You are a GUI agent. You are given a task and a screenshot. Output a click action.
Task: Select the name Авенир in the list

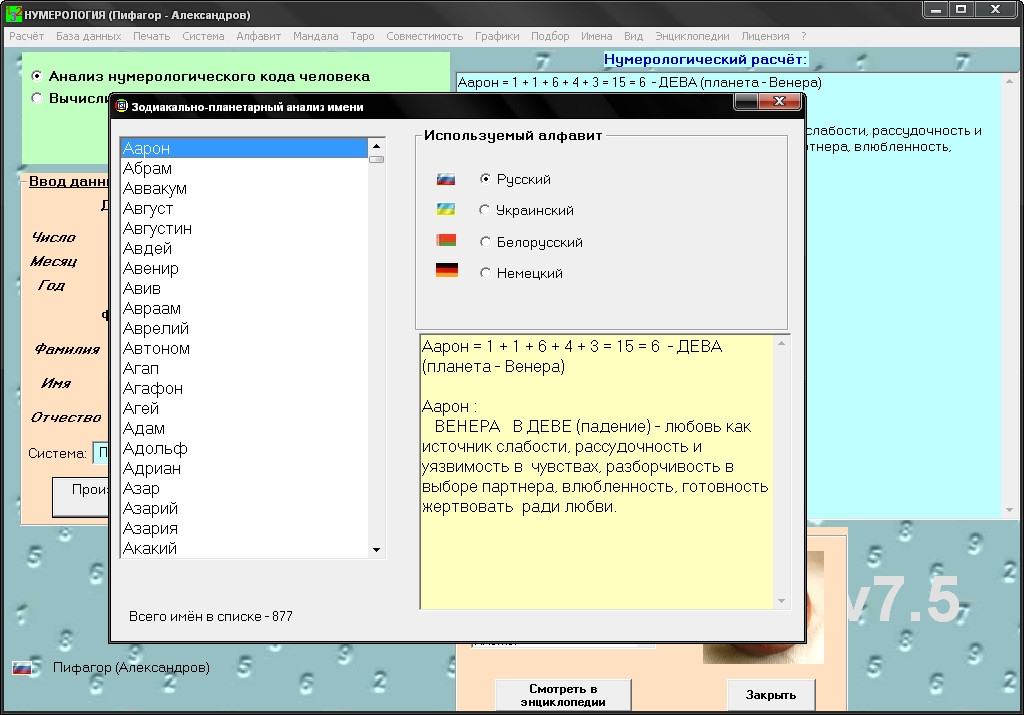pyautogui.click(x=244, y=268)
